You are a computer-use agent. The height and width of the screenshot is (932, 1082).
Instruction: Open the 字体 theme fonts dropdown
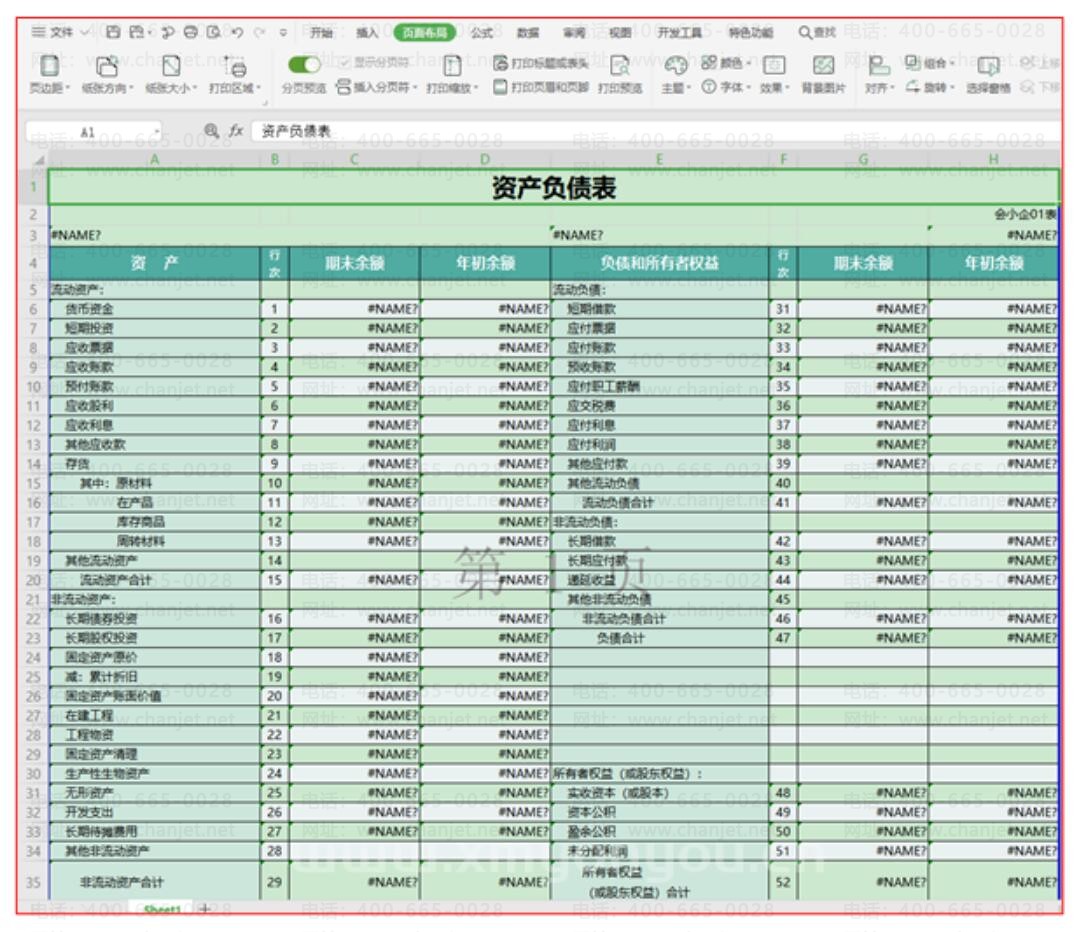tap(726, 87)
